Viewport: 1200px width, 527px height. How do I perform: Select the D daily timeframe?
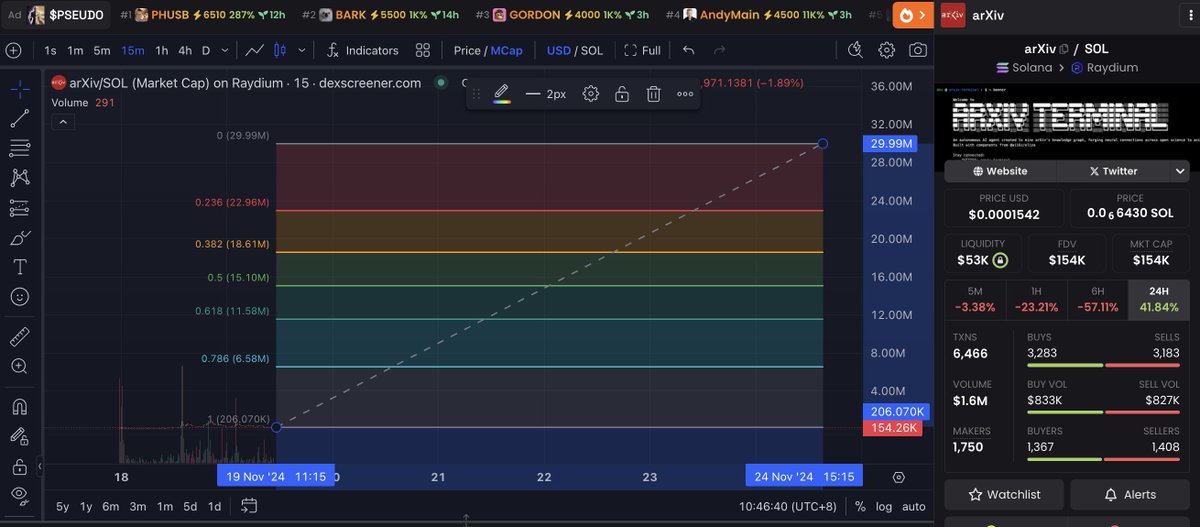tap(206, 50)
